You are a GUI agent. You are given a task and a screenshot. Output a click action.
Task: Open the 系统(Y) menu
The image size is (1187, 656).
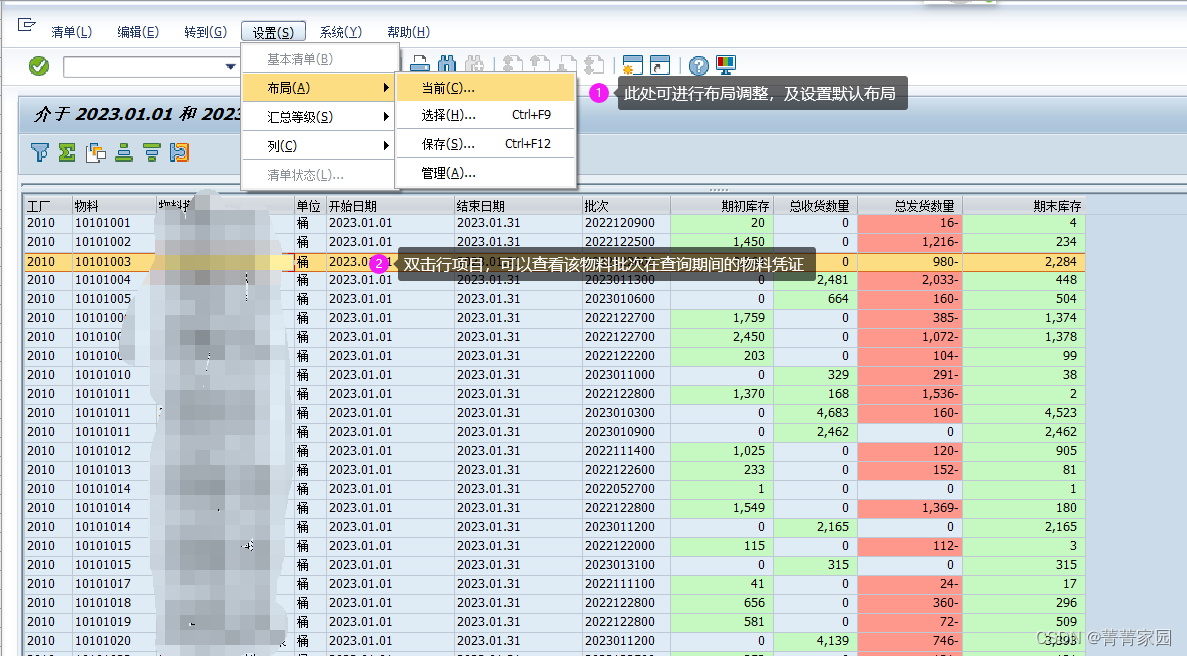pyautogui.click(x=339, y=31)
